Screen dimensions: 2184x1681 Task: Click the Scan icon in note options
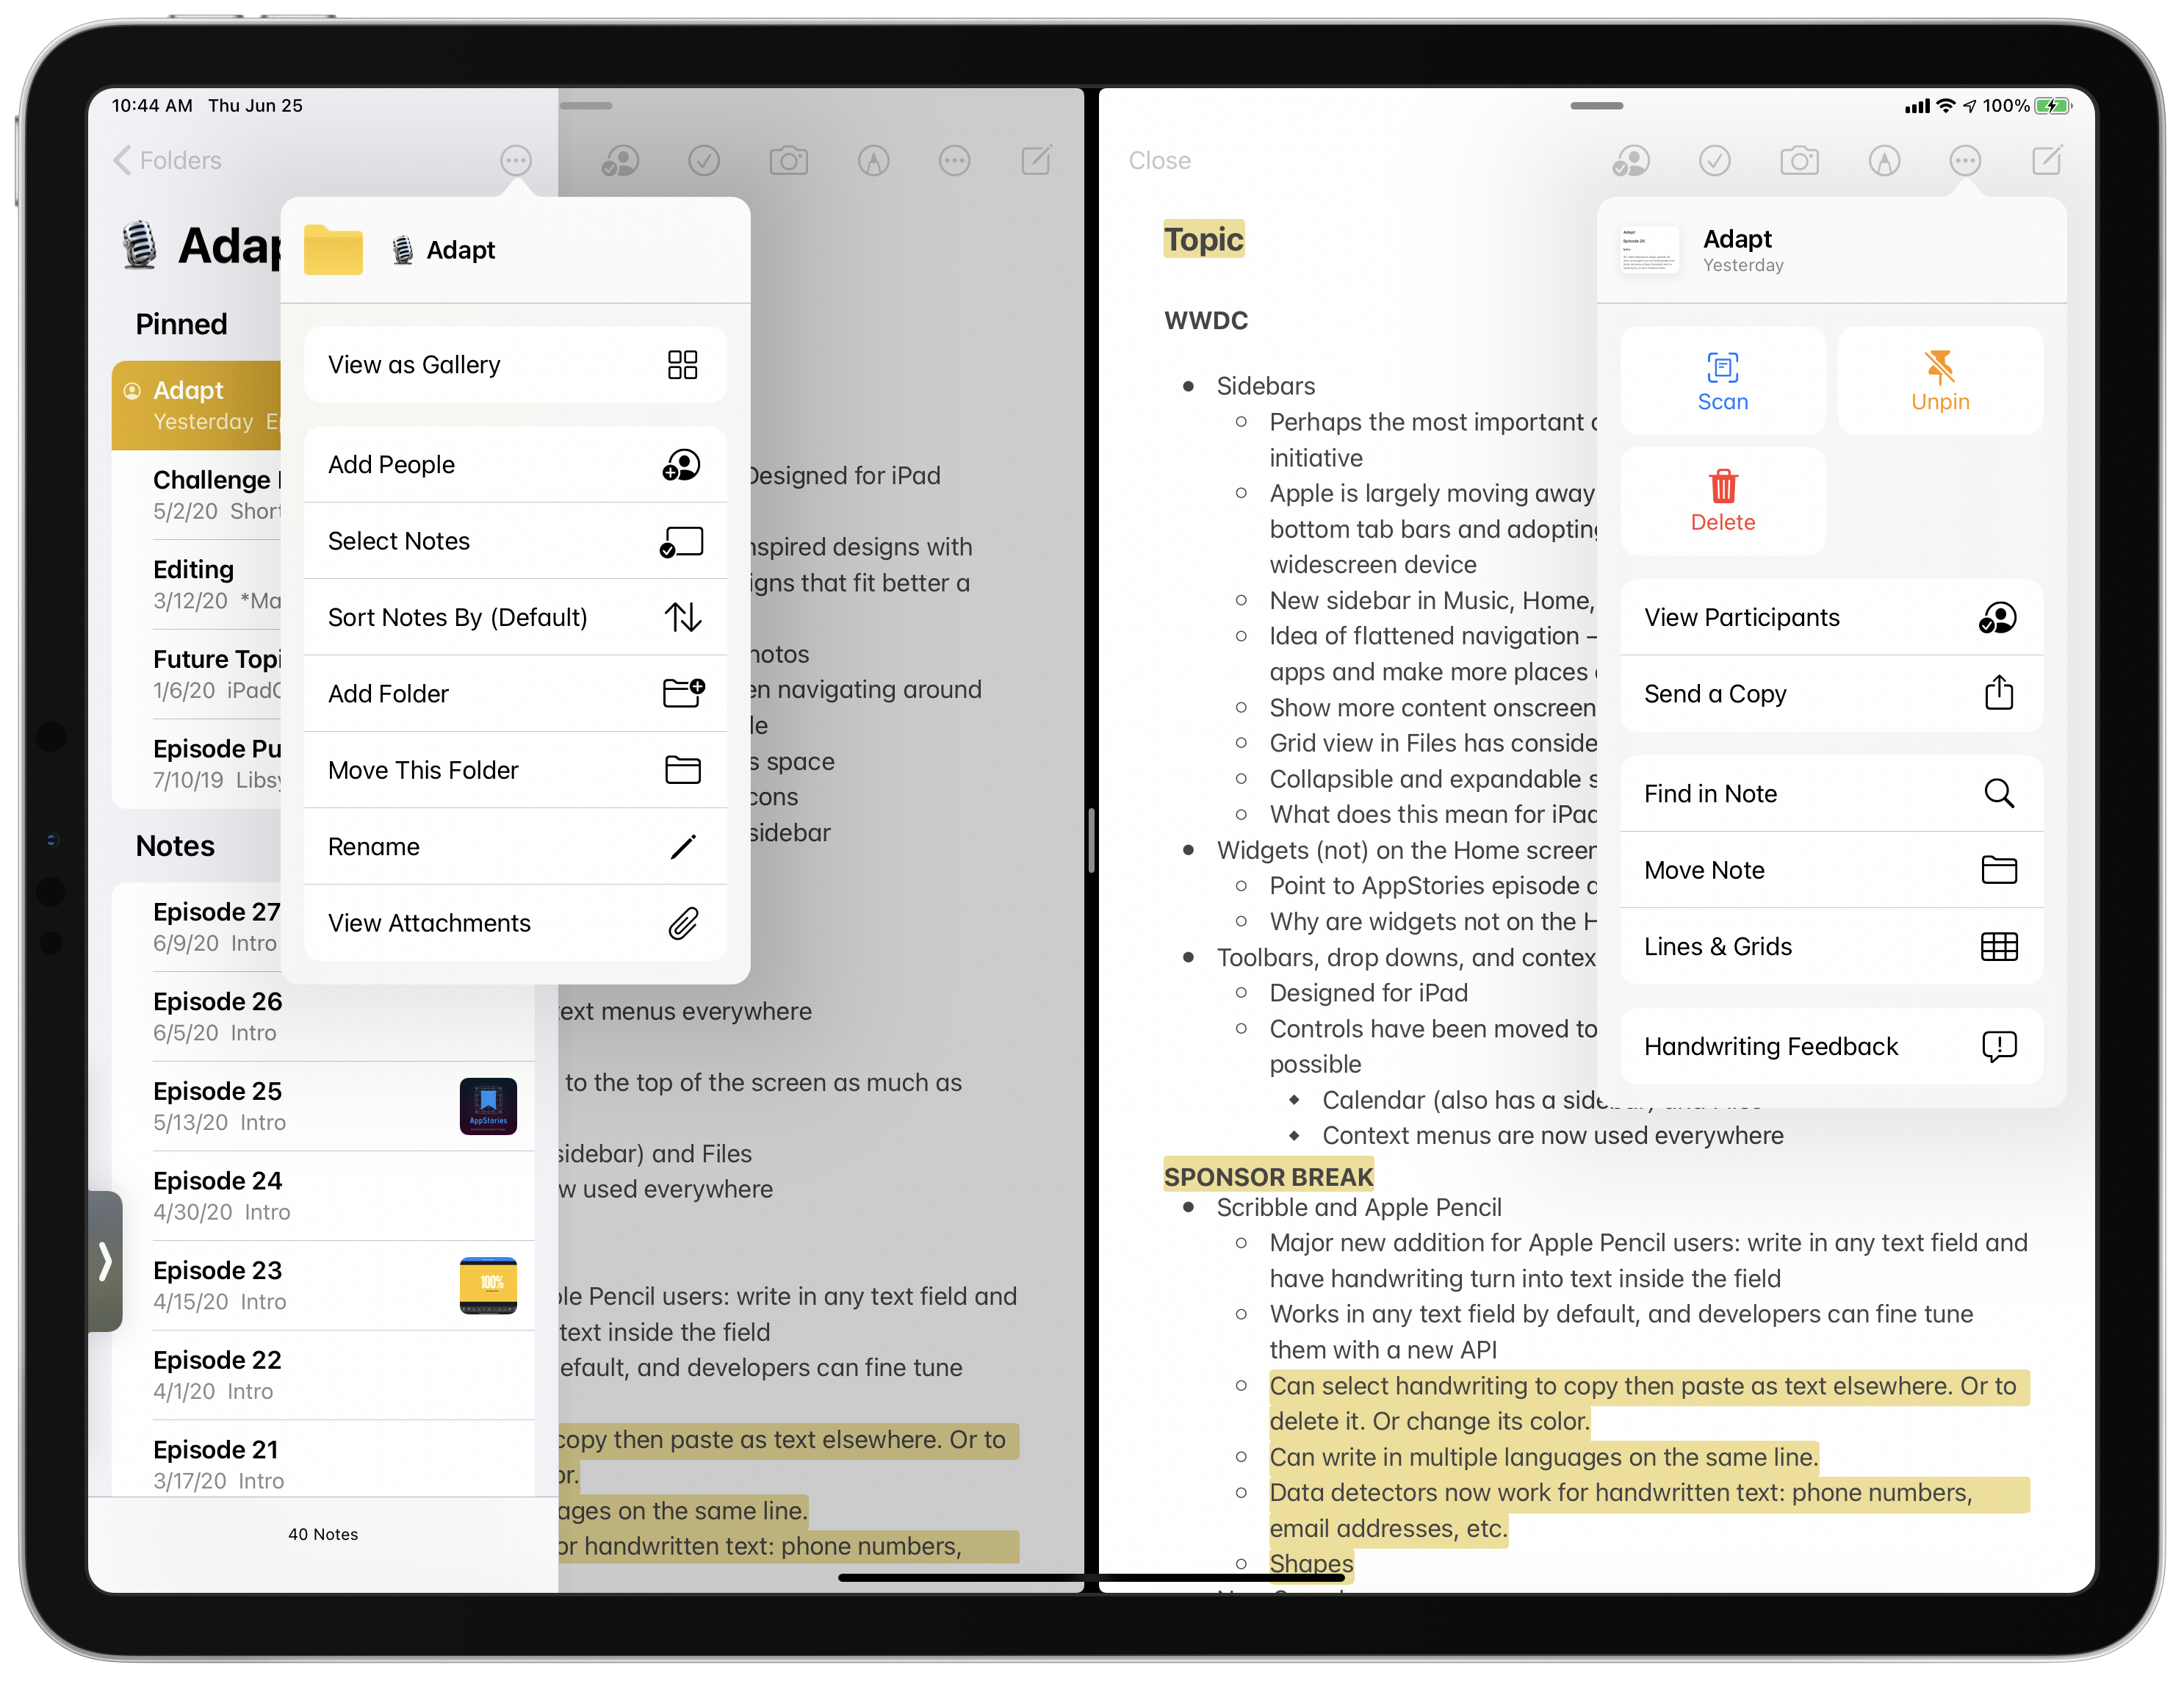point(1721,376)
